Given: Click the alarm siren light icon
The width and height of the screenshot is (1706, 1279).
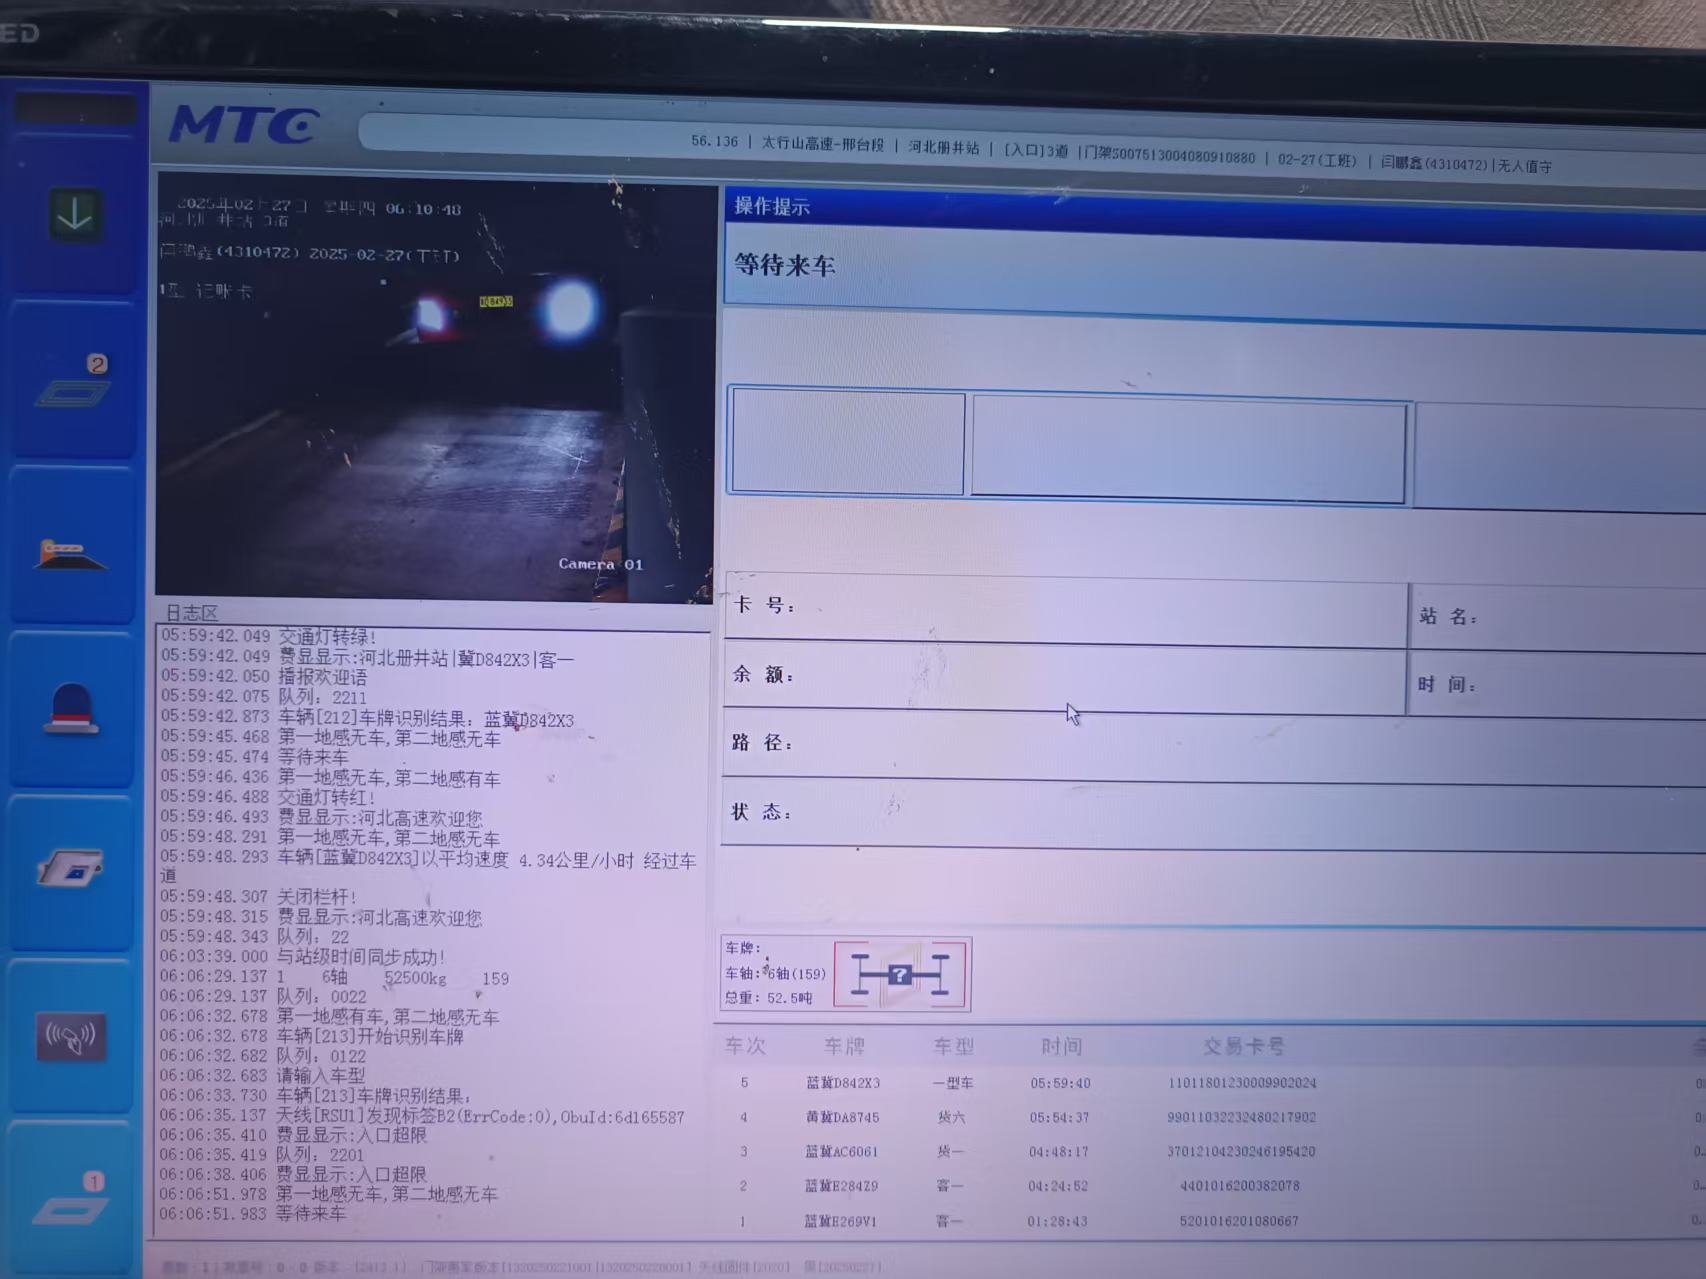Looking at the screenshot, I should (x=71, y=709).
